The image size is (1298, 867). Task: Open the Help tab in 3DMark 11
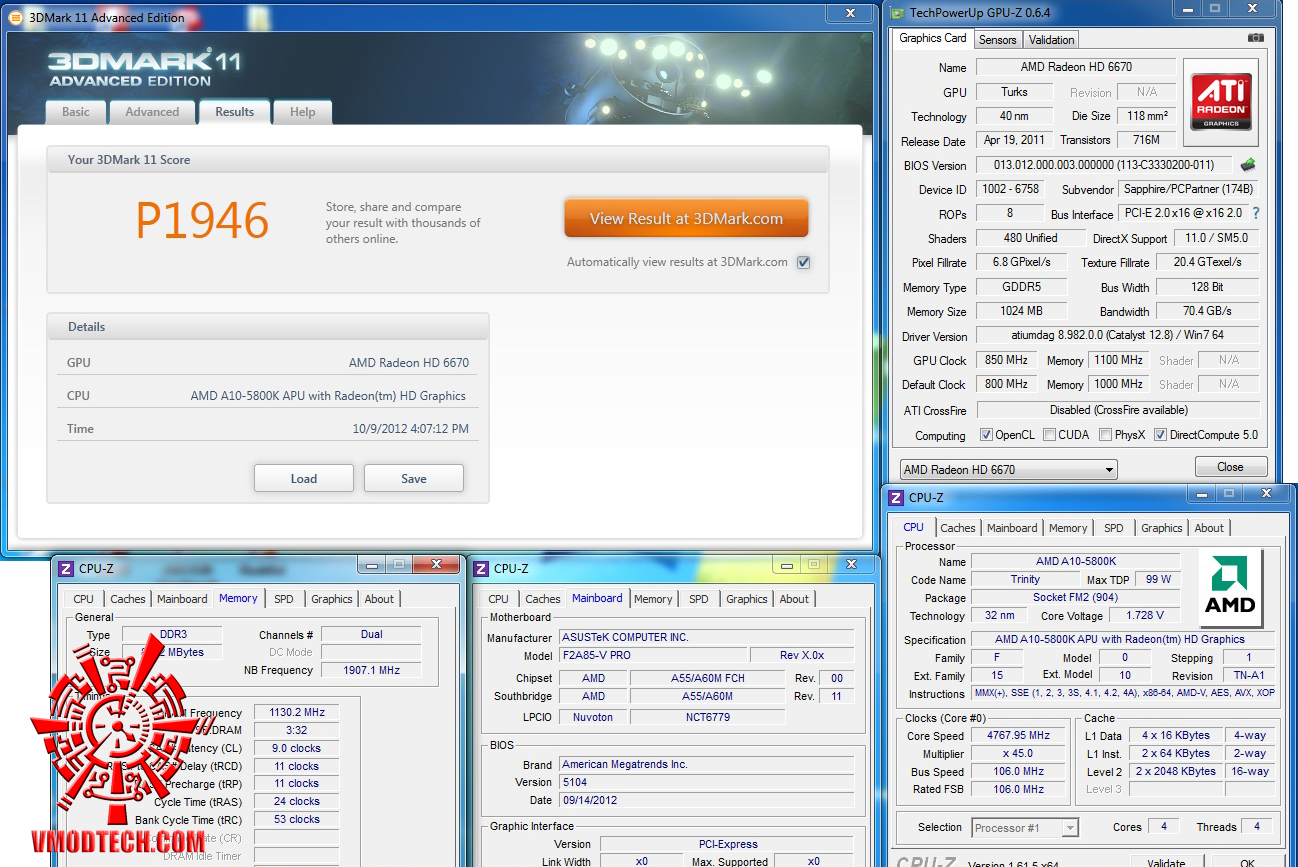(x=302, y=112)
